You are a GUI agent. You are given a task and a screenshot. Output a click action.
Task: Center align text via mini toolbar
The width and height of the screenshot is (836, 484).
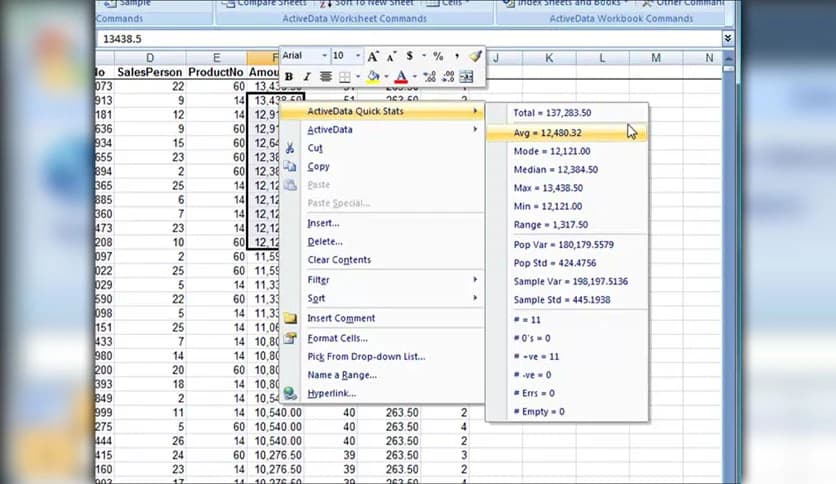(x=325, y=77)
